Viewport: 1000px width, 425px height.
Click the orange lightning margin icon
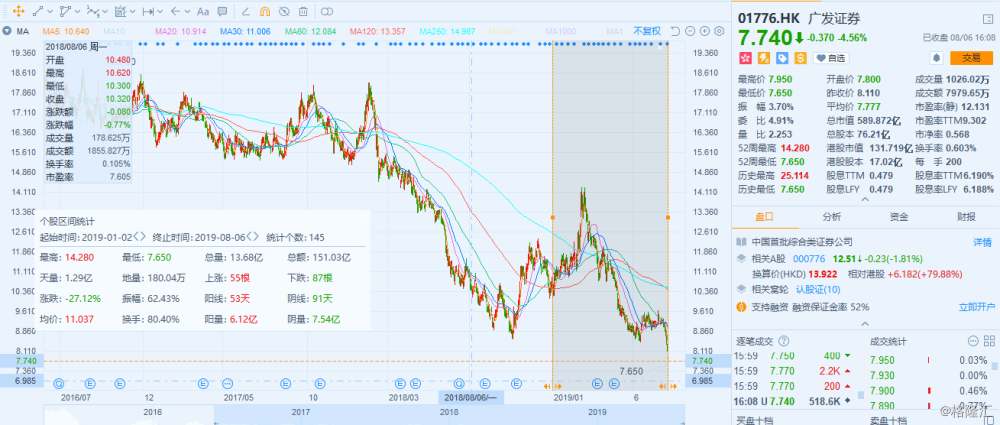(763, 58)
